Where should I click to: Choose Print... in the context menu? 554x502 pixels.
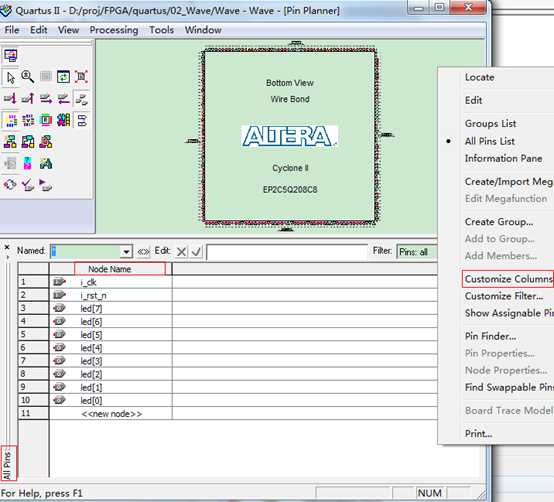[478, 433]
